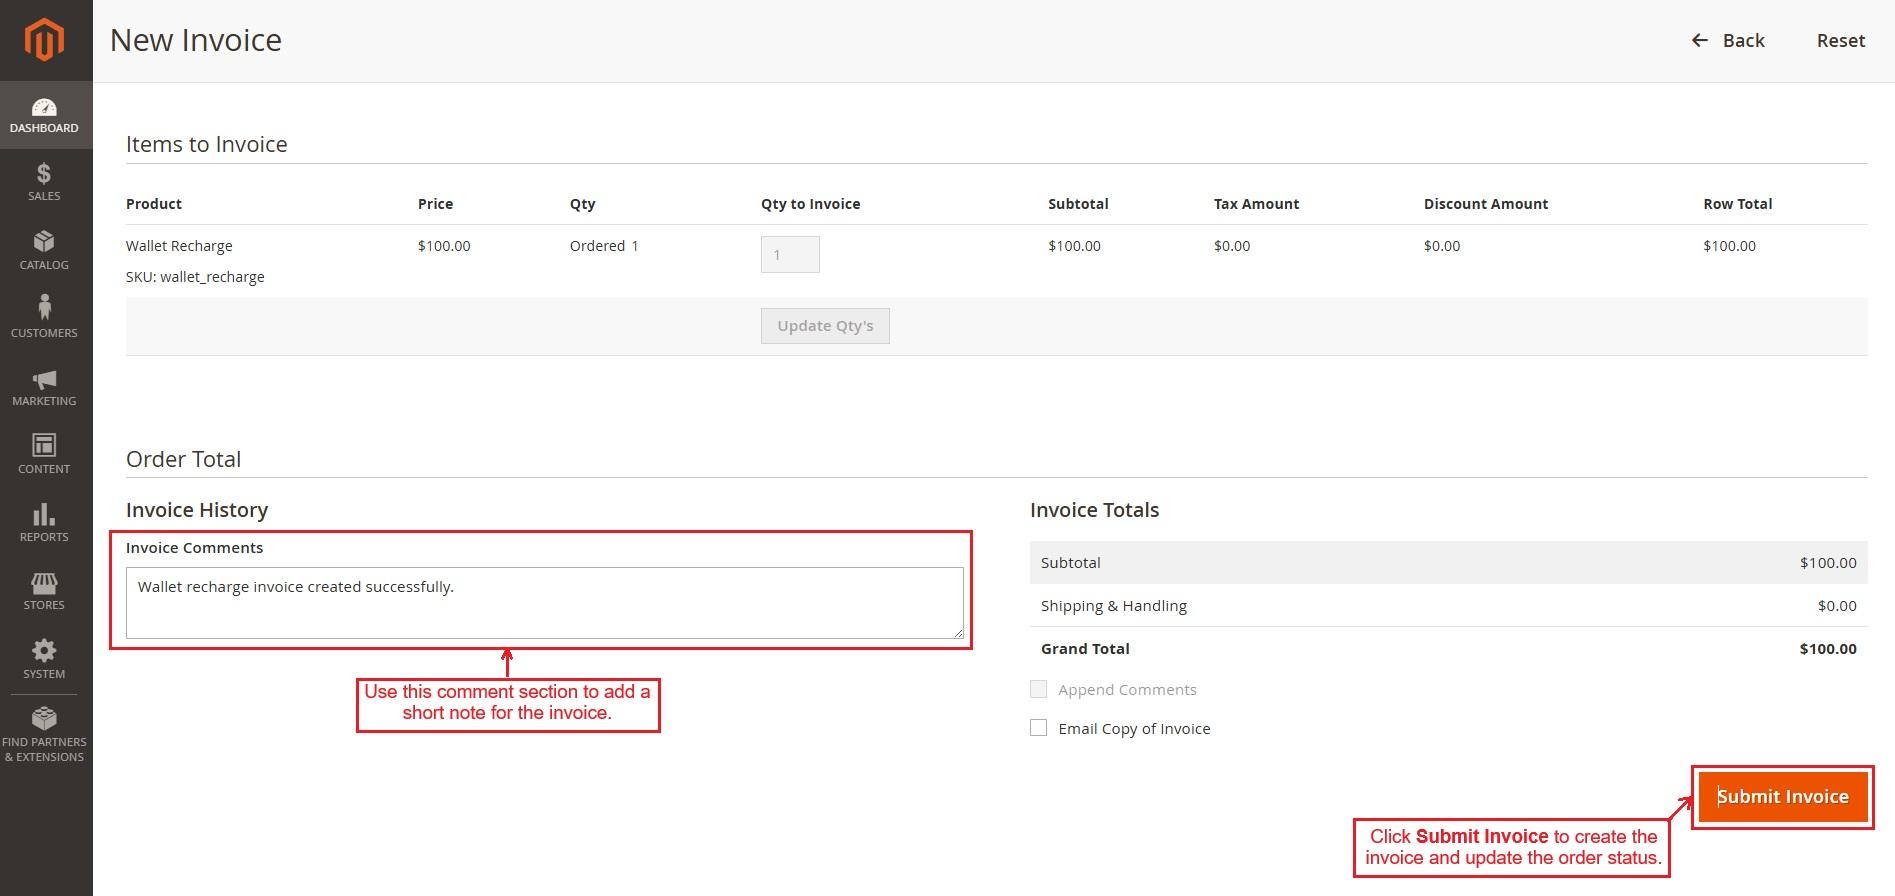Click the Reset button
Viewport: 1895px width, 896px height.
coord(1840,41)
